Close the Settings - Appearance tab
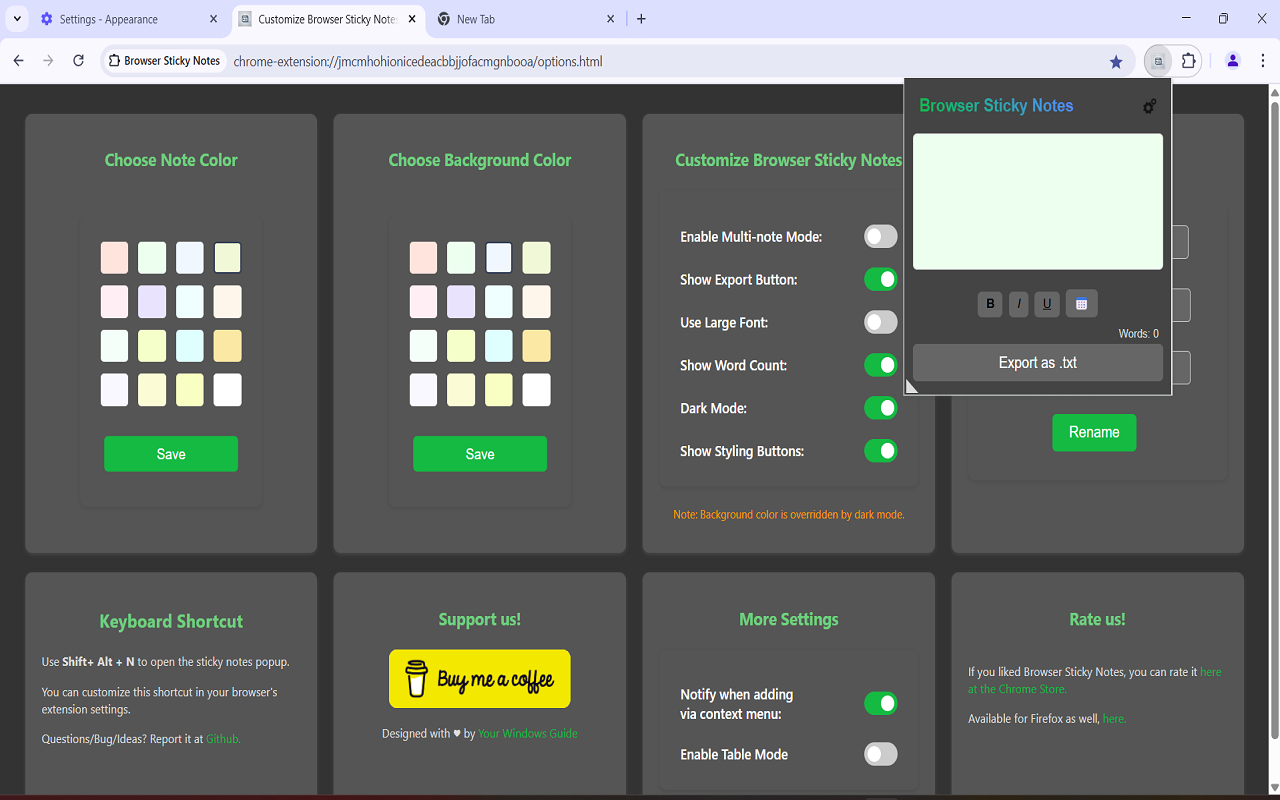Viewport: 1280px width, 800px height. pos(213,19)
